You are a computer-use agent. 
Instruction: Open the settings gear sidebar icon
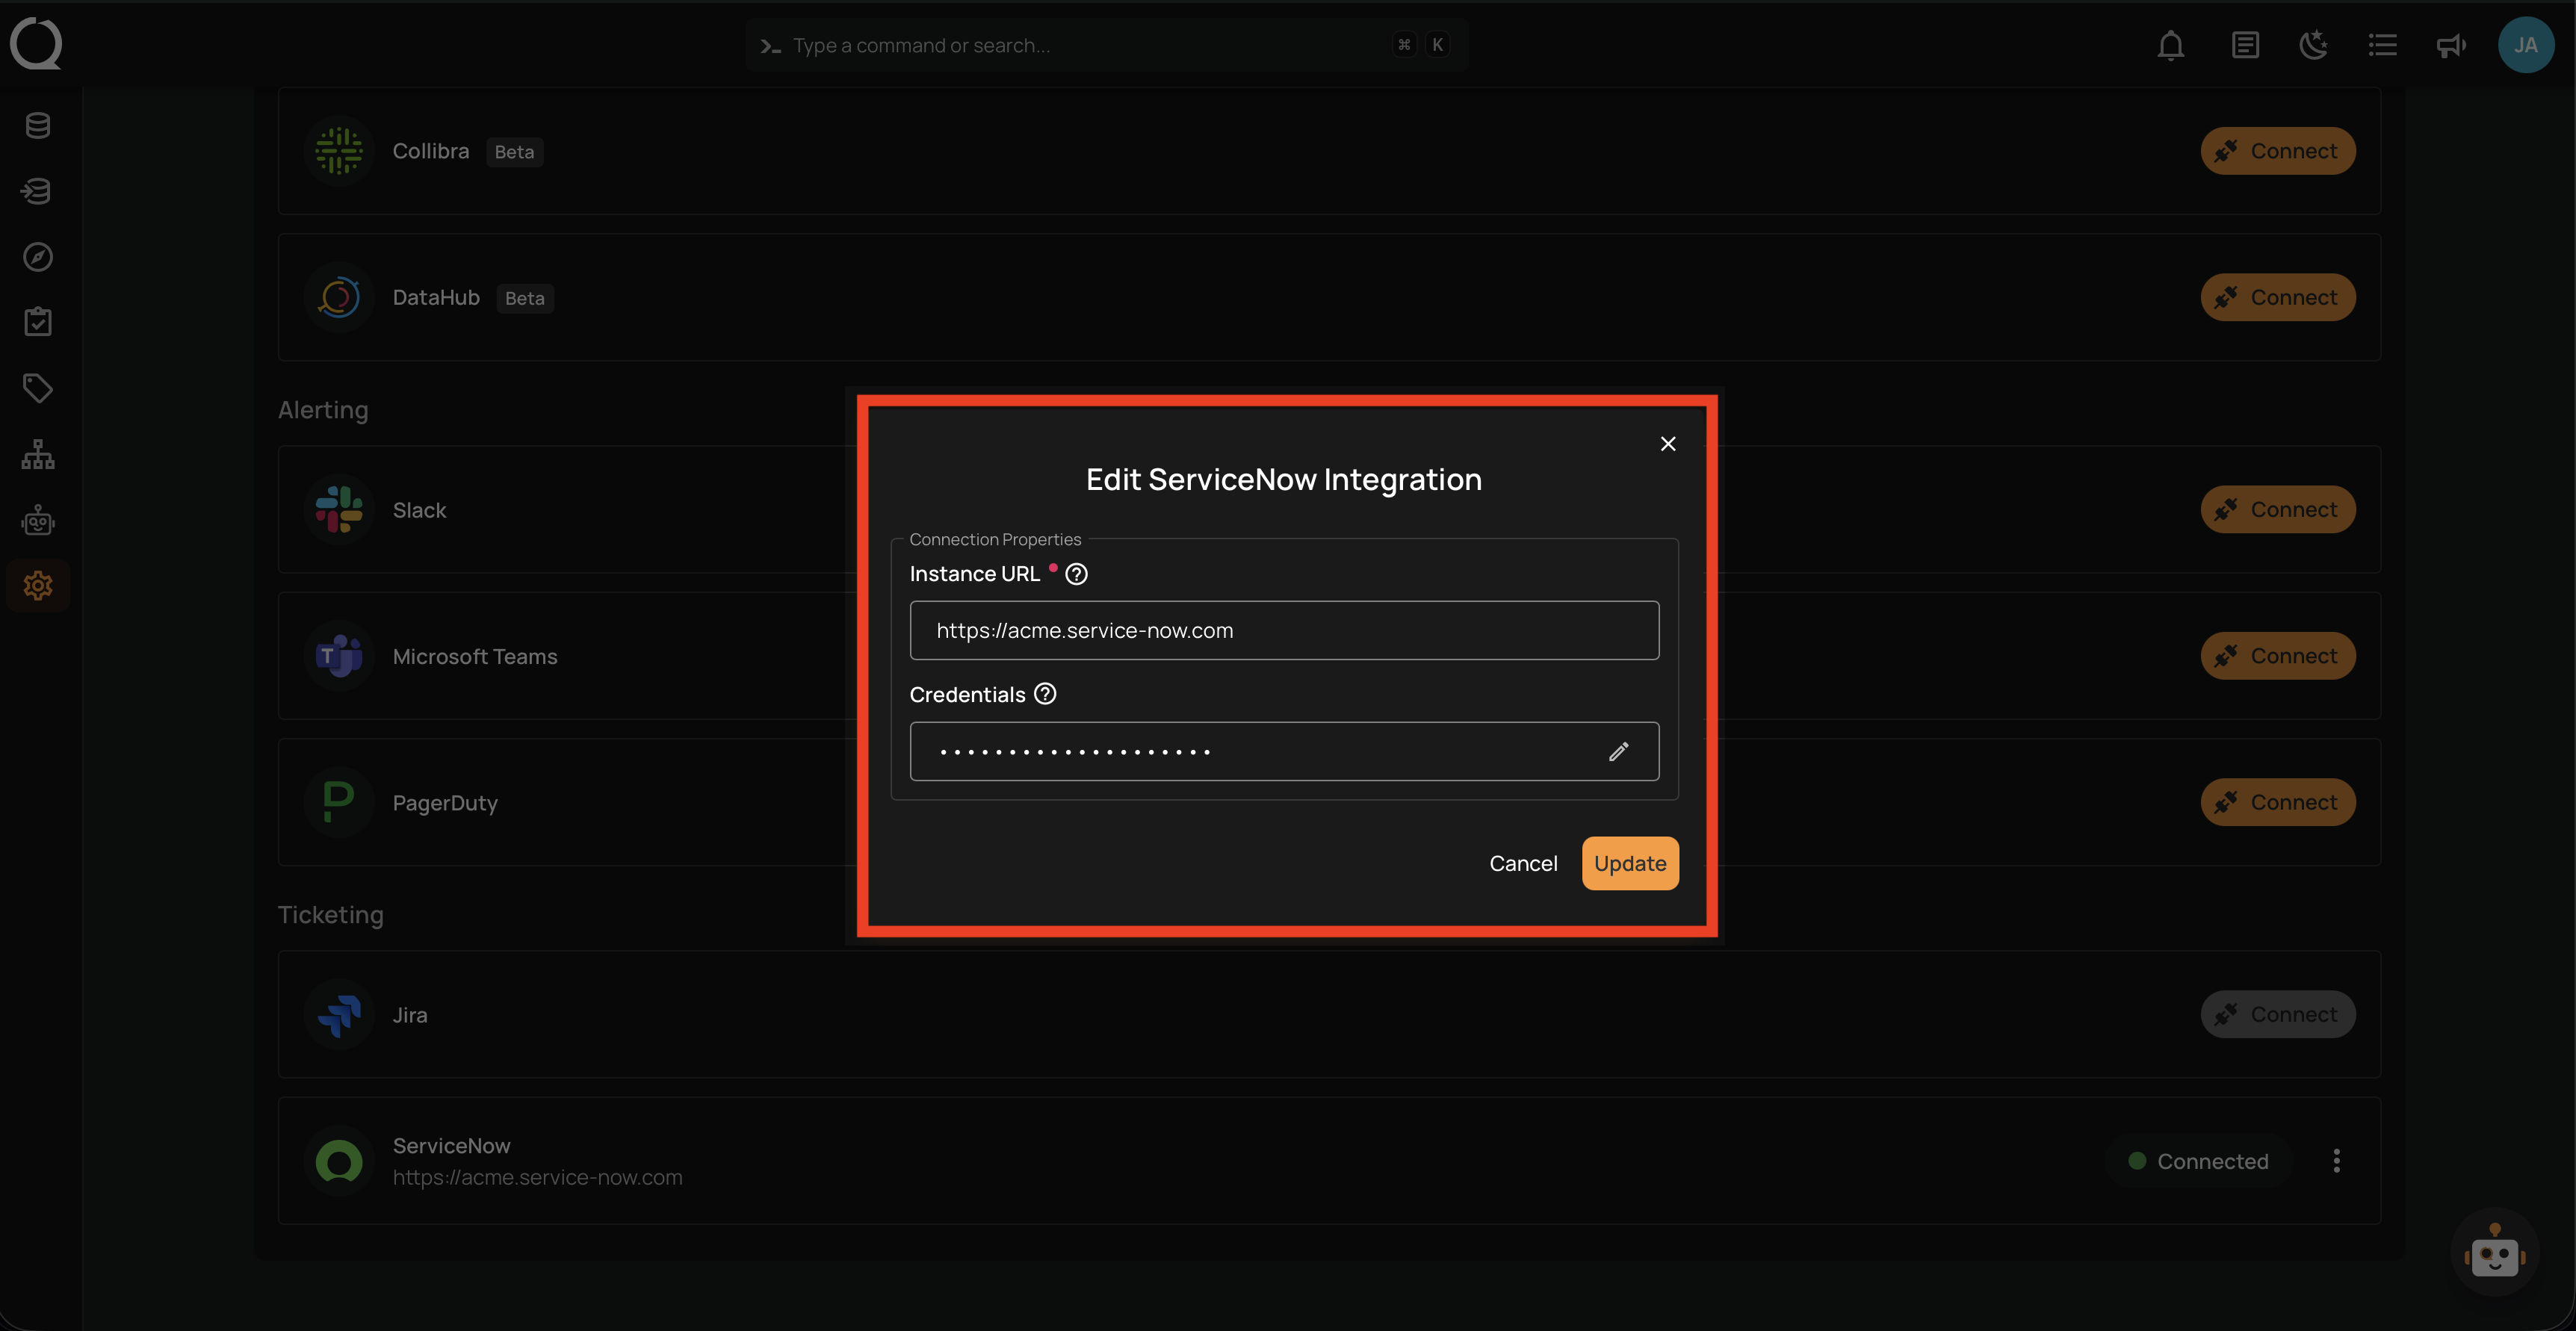click(38, 585)
